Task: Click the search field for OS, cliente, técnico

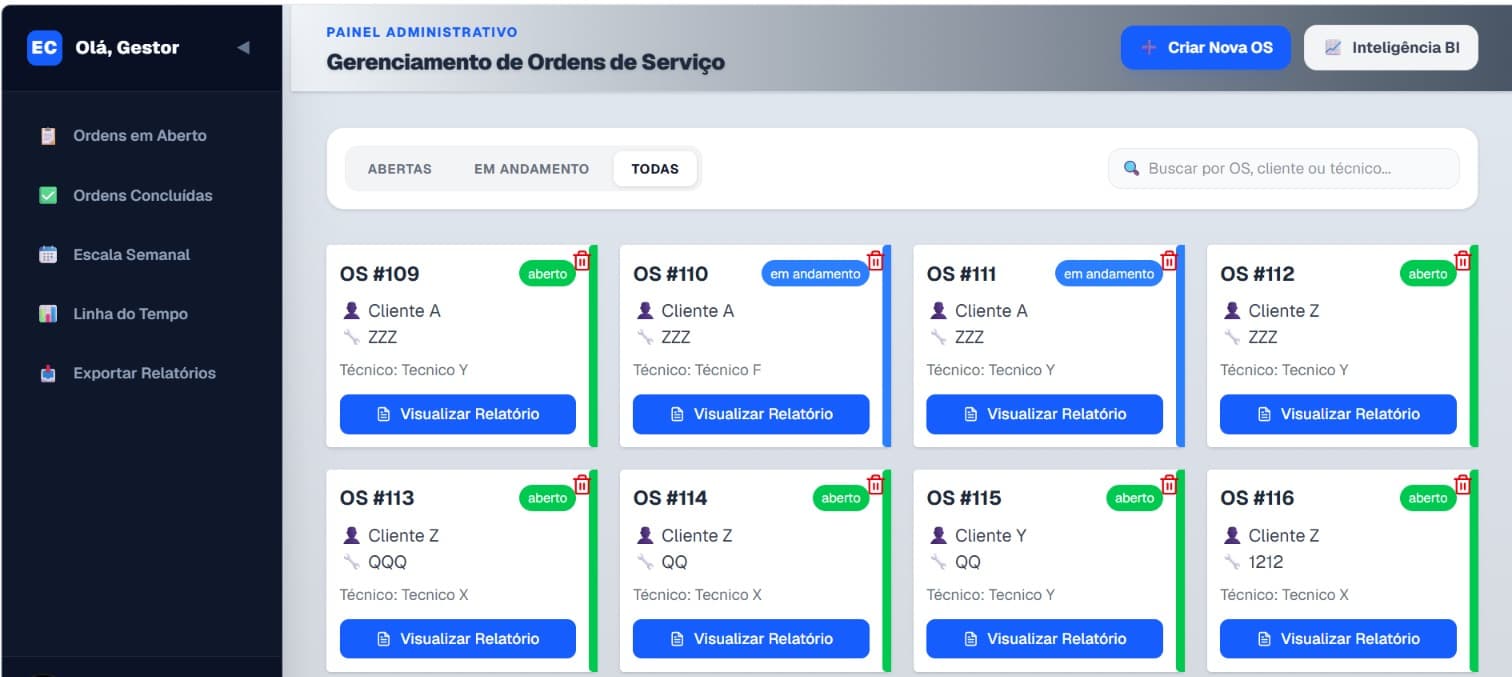Action: click(1284, 168)
